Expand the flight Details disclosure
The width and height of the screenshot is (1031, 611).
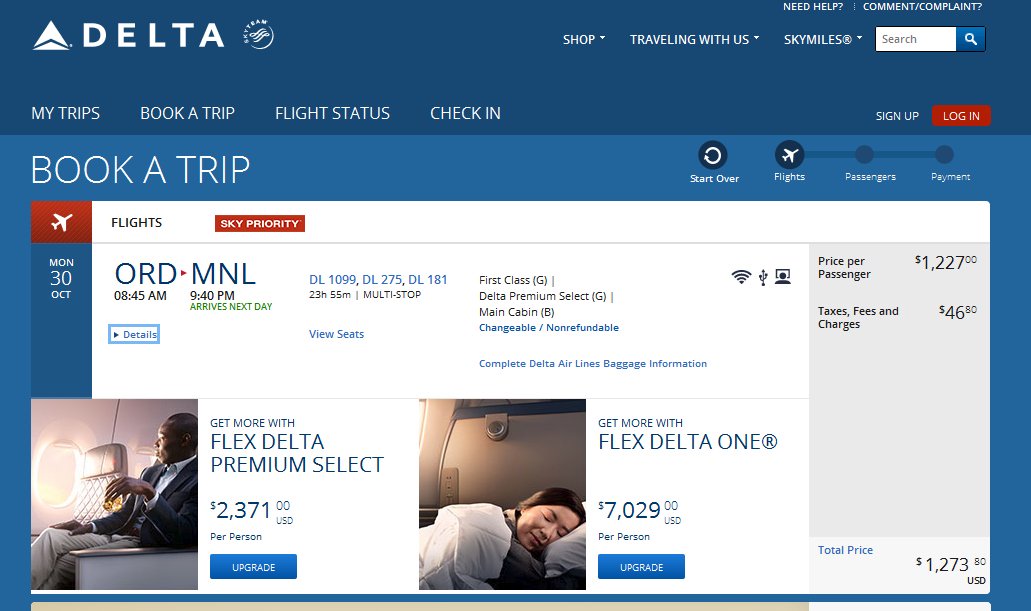pos(135,334)
